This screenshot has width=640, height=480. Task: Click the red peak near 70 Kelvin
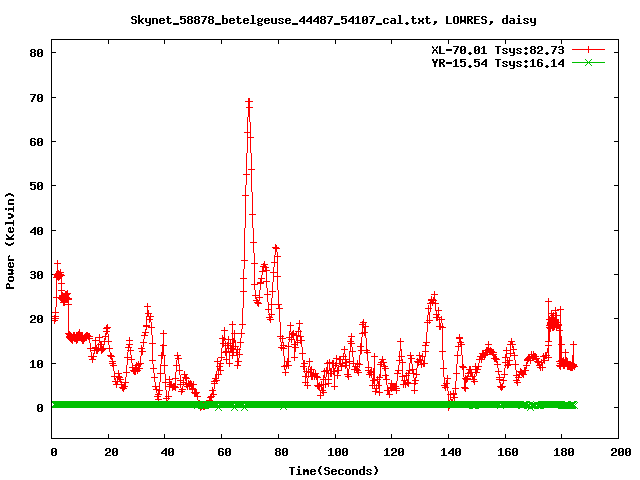coord(249,102)
